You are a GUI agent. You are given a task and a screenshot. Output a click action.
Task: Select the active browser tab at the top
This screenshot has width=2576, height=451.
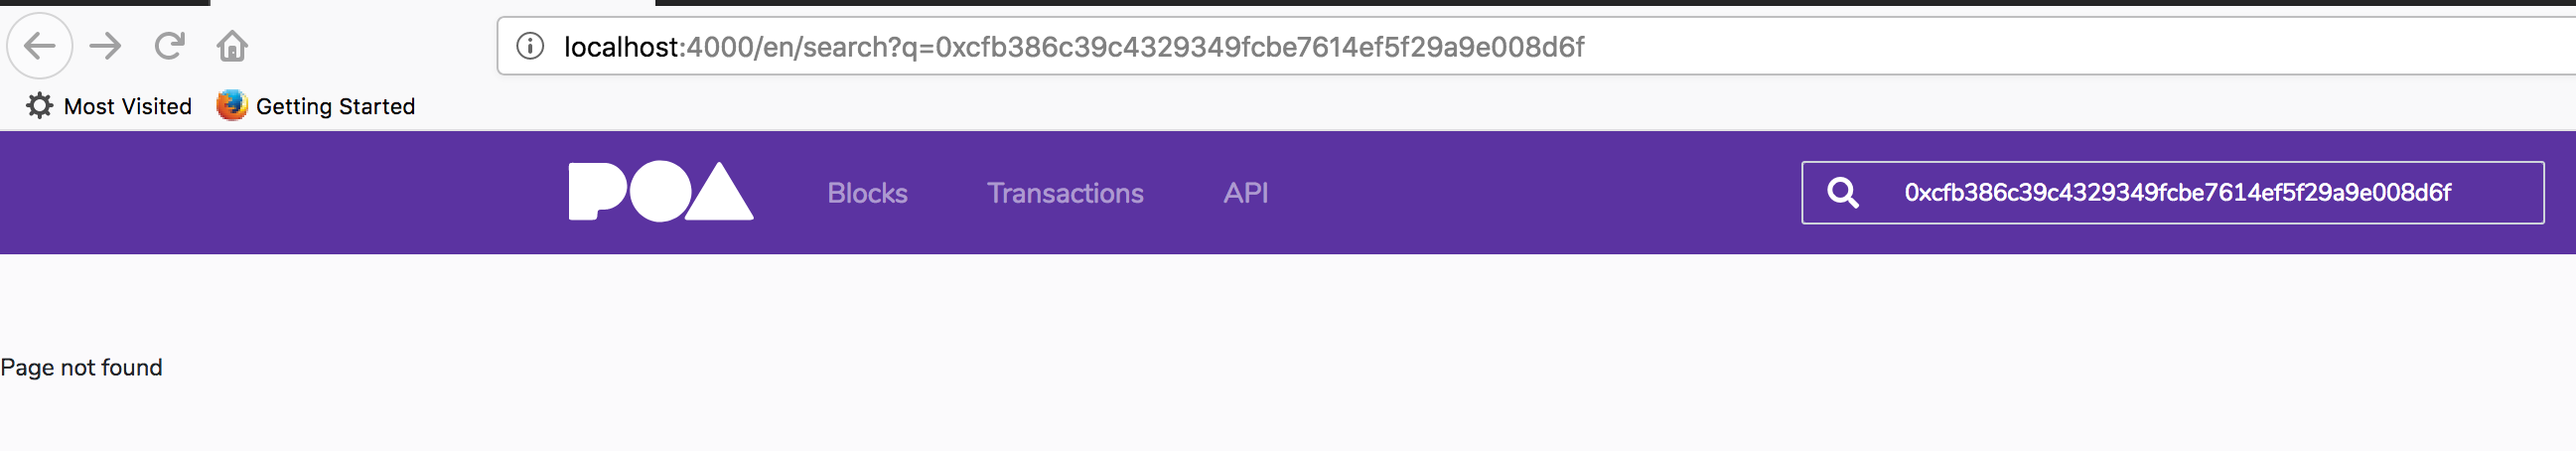click(x=432, y=3)
